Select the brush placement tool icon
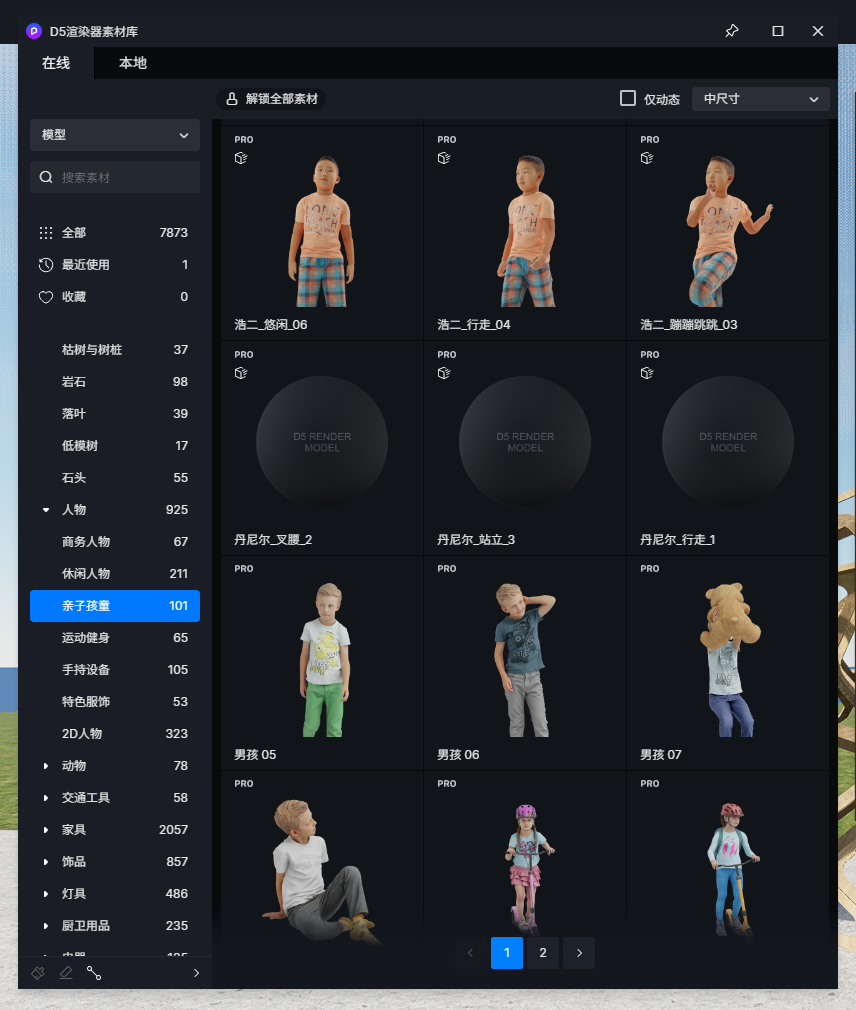Screen dimensions: 856x1010 (38, 973)
